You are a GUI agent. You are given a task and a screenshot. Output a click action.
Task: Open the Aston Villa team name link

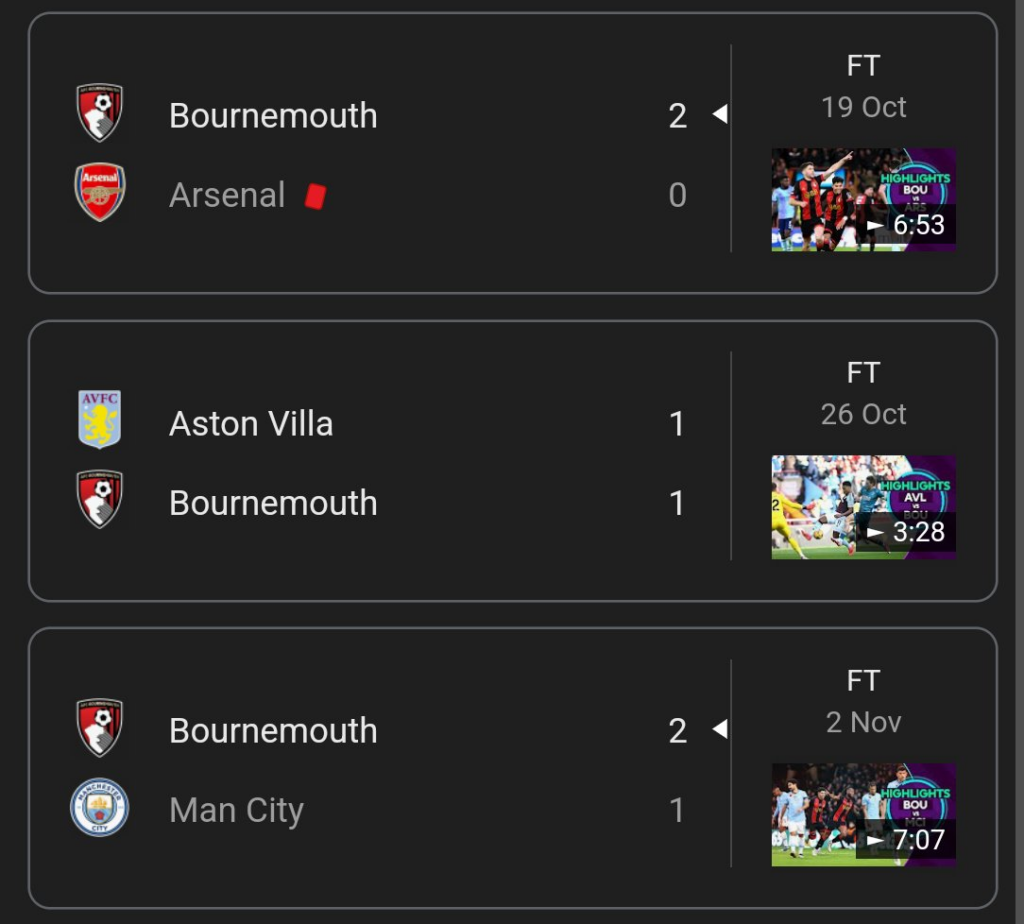[251, 423]
